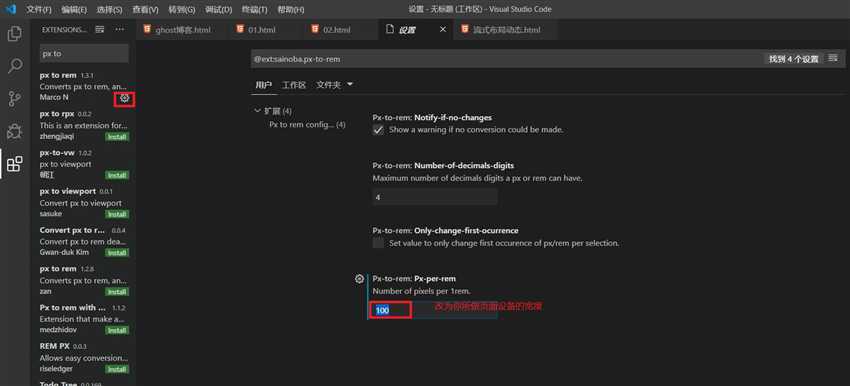Click Px-to-rem: Number-of-decimals-digits title

coord(443,165)
